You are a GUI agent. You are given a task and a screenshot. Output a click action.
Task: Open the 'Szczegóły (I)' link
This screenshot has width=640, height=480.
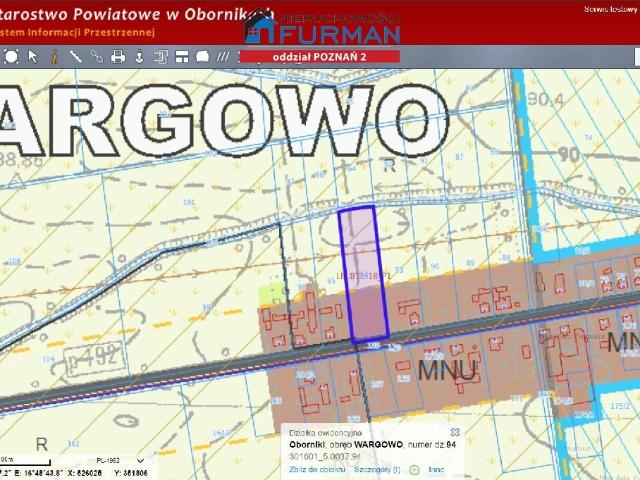coord(377,469)
